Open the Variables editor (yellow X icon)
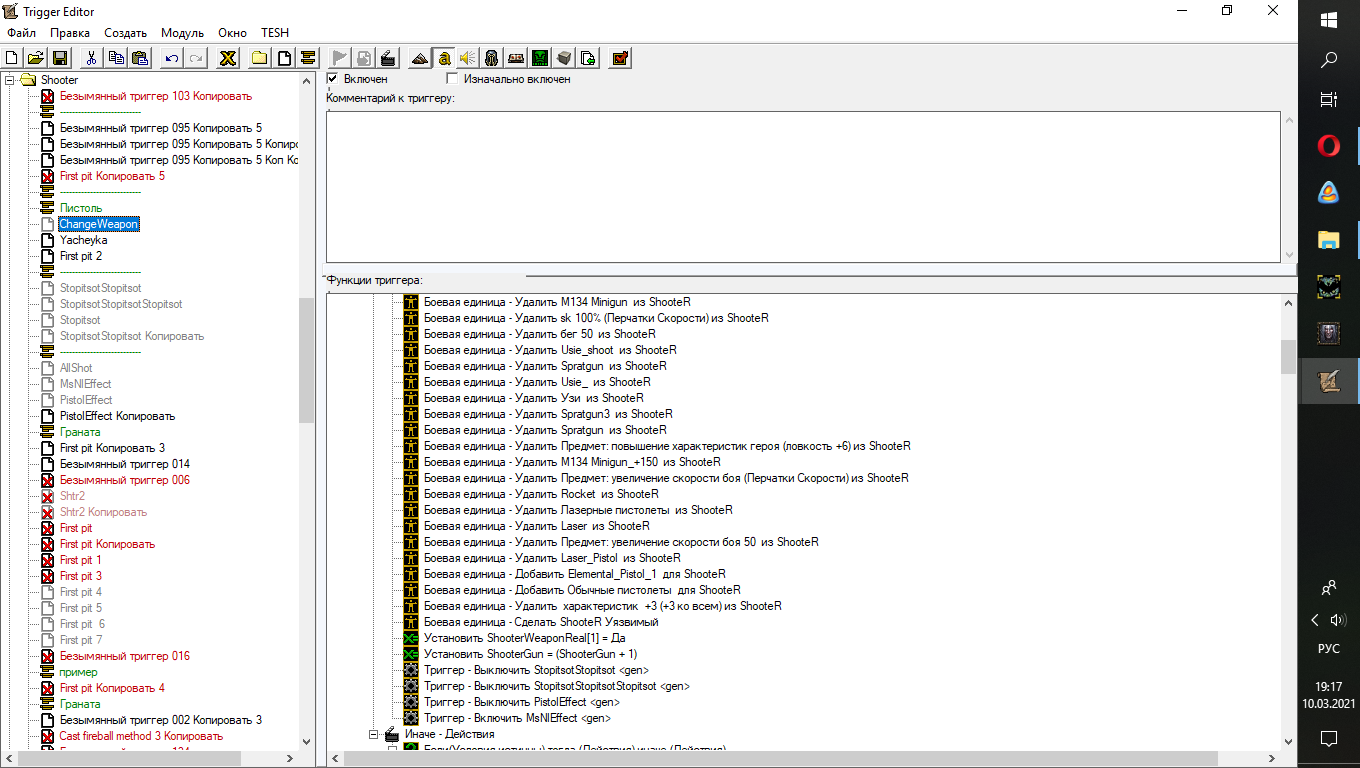This screenshot has width=1360, height=768. point(228,58)
